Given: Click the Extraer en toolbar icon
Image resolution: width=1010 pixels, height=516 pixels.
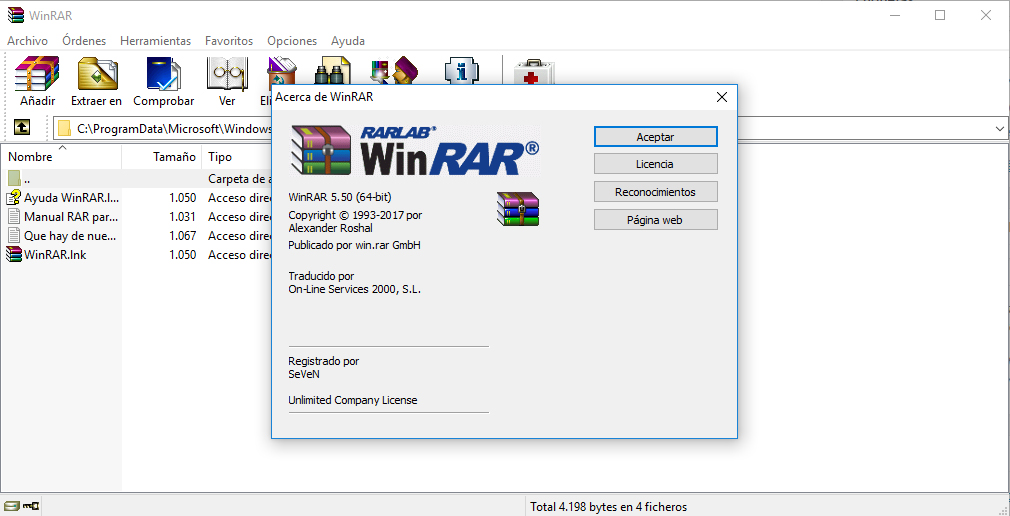Looking at the screenshot, I should (x=97, y=73).
